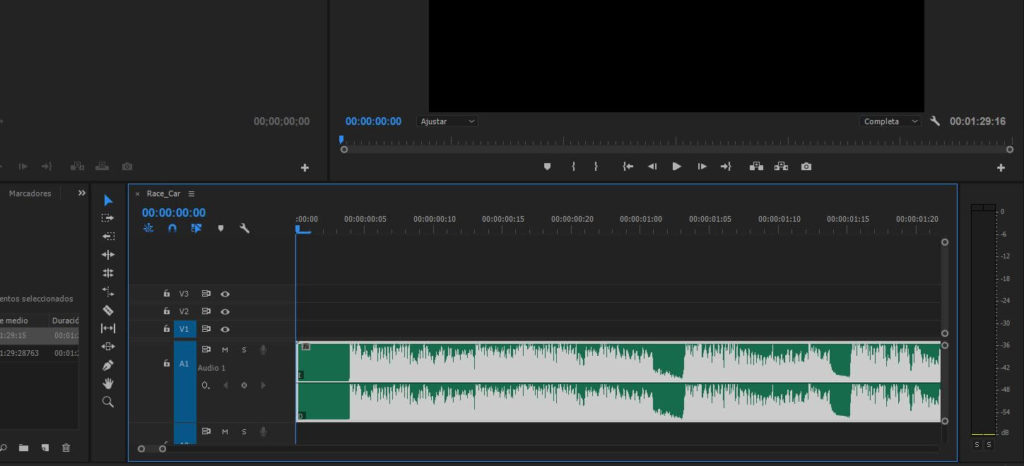Screen dimensions: 1024x466
Task: Open the Completa playback resolution dropdown
Action: (890, 121)
